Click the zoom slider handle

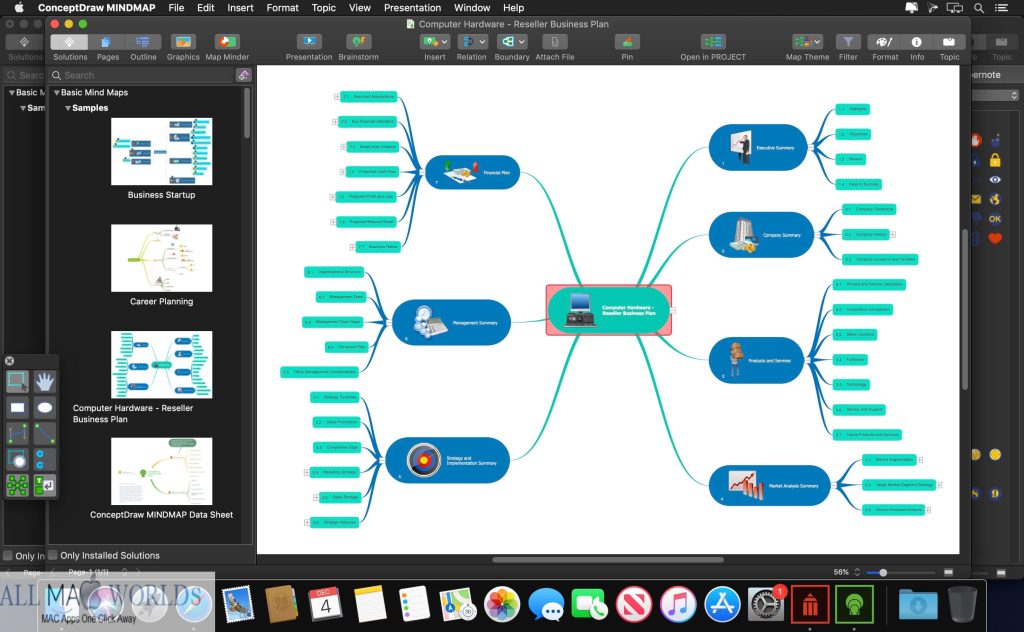coord(883,573)
